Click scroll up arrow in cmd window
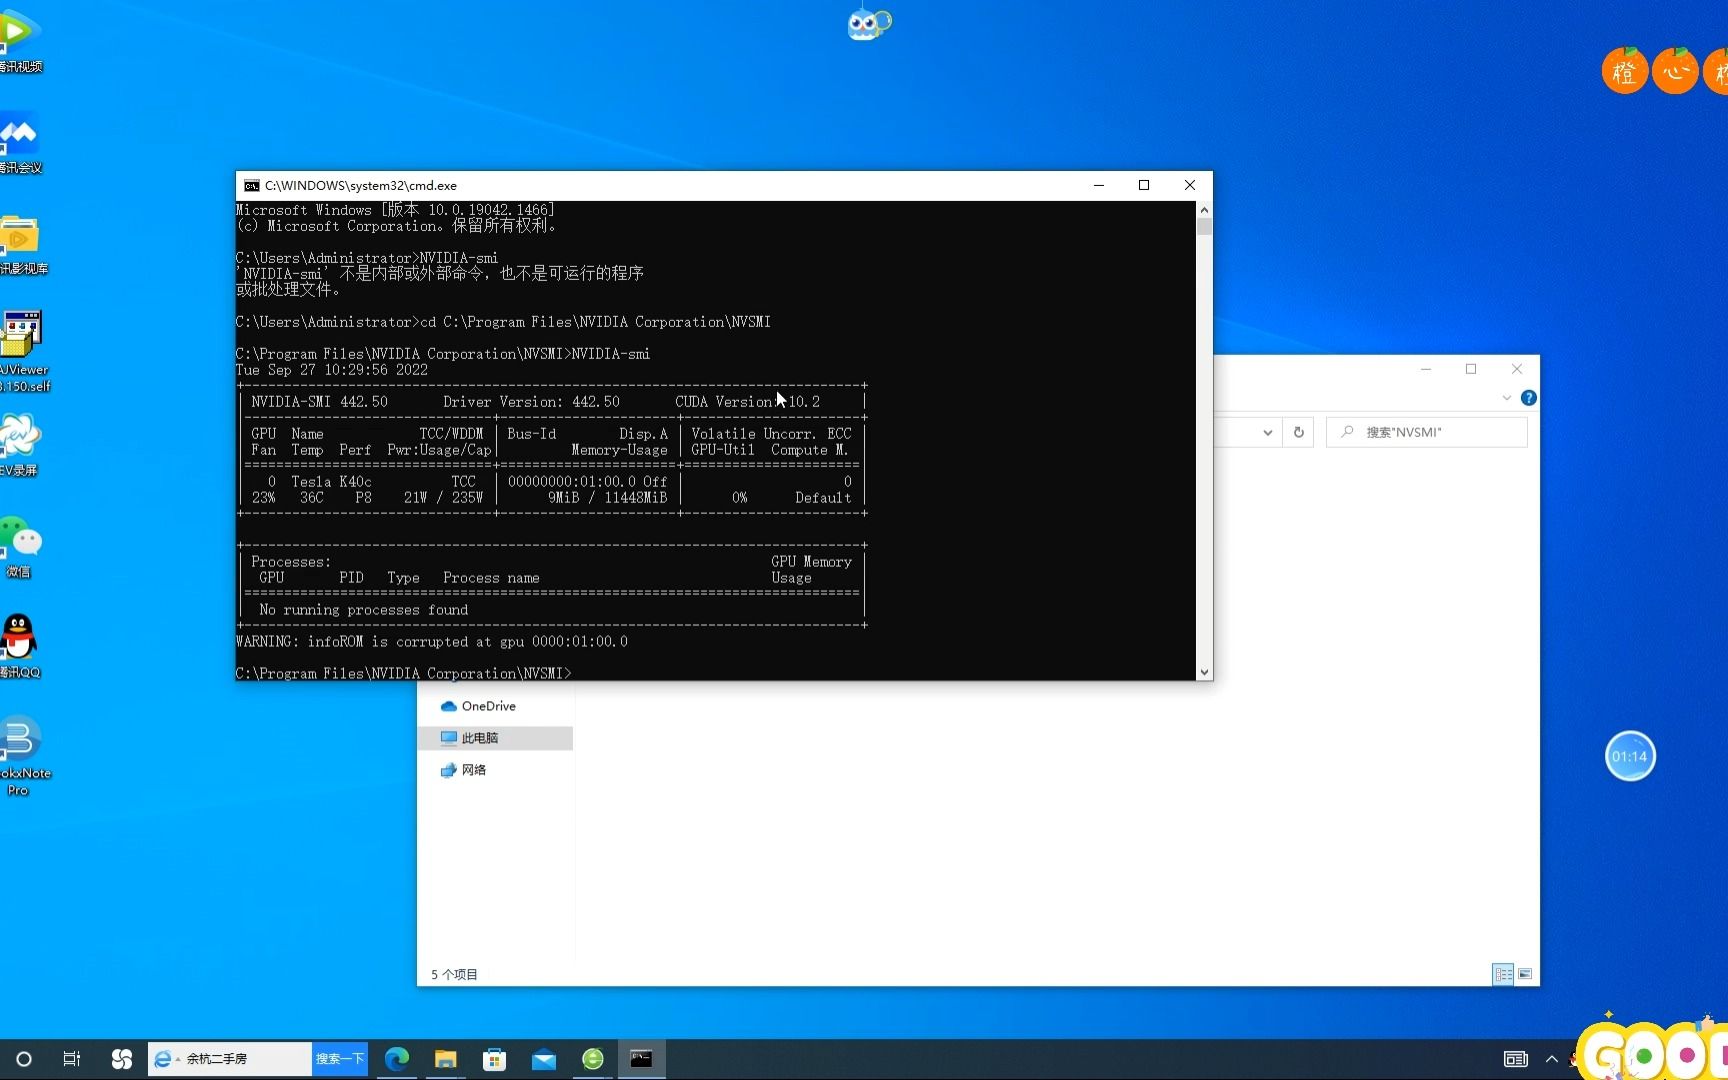Screen dimensions: 1728x1080 [x=1204, y=210]
